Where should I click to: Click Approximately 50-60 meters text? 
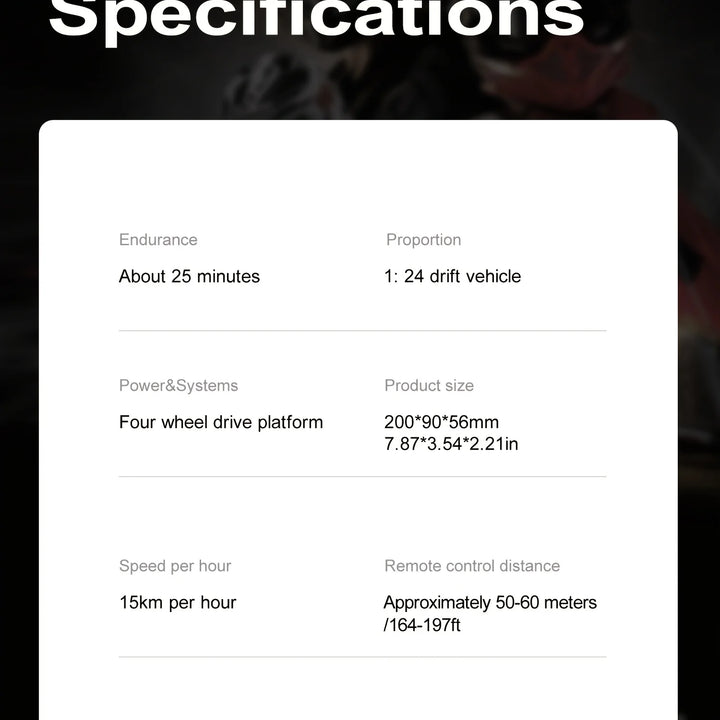pos(490,603)
